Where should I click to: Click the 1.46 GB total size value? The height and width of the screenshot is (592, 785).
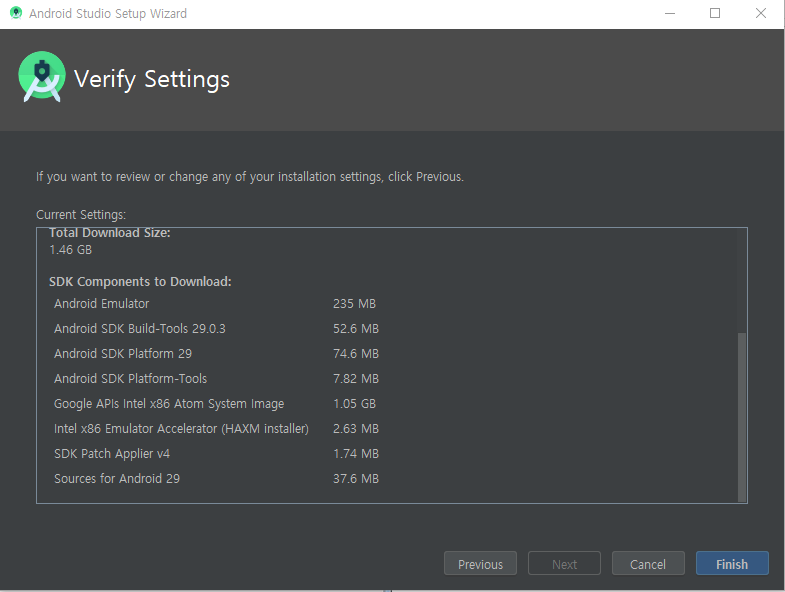tap(71, 249)
